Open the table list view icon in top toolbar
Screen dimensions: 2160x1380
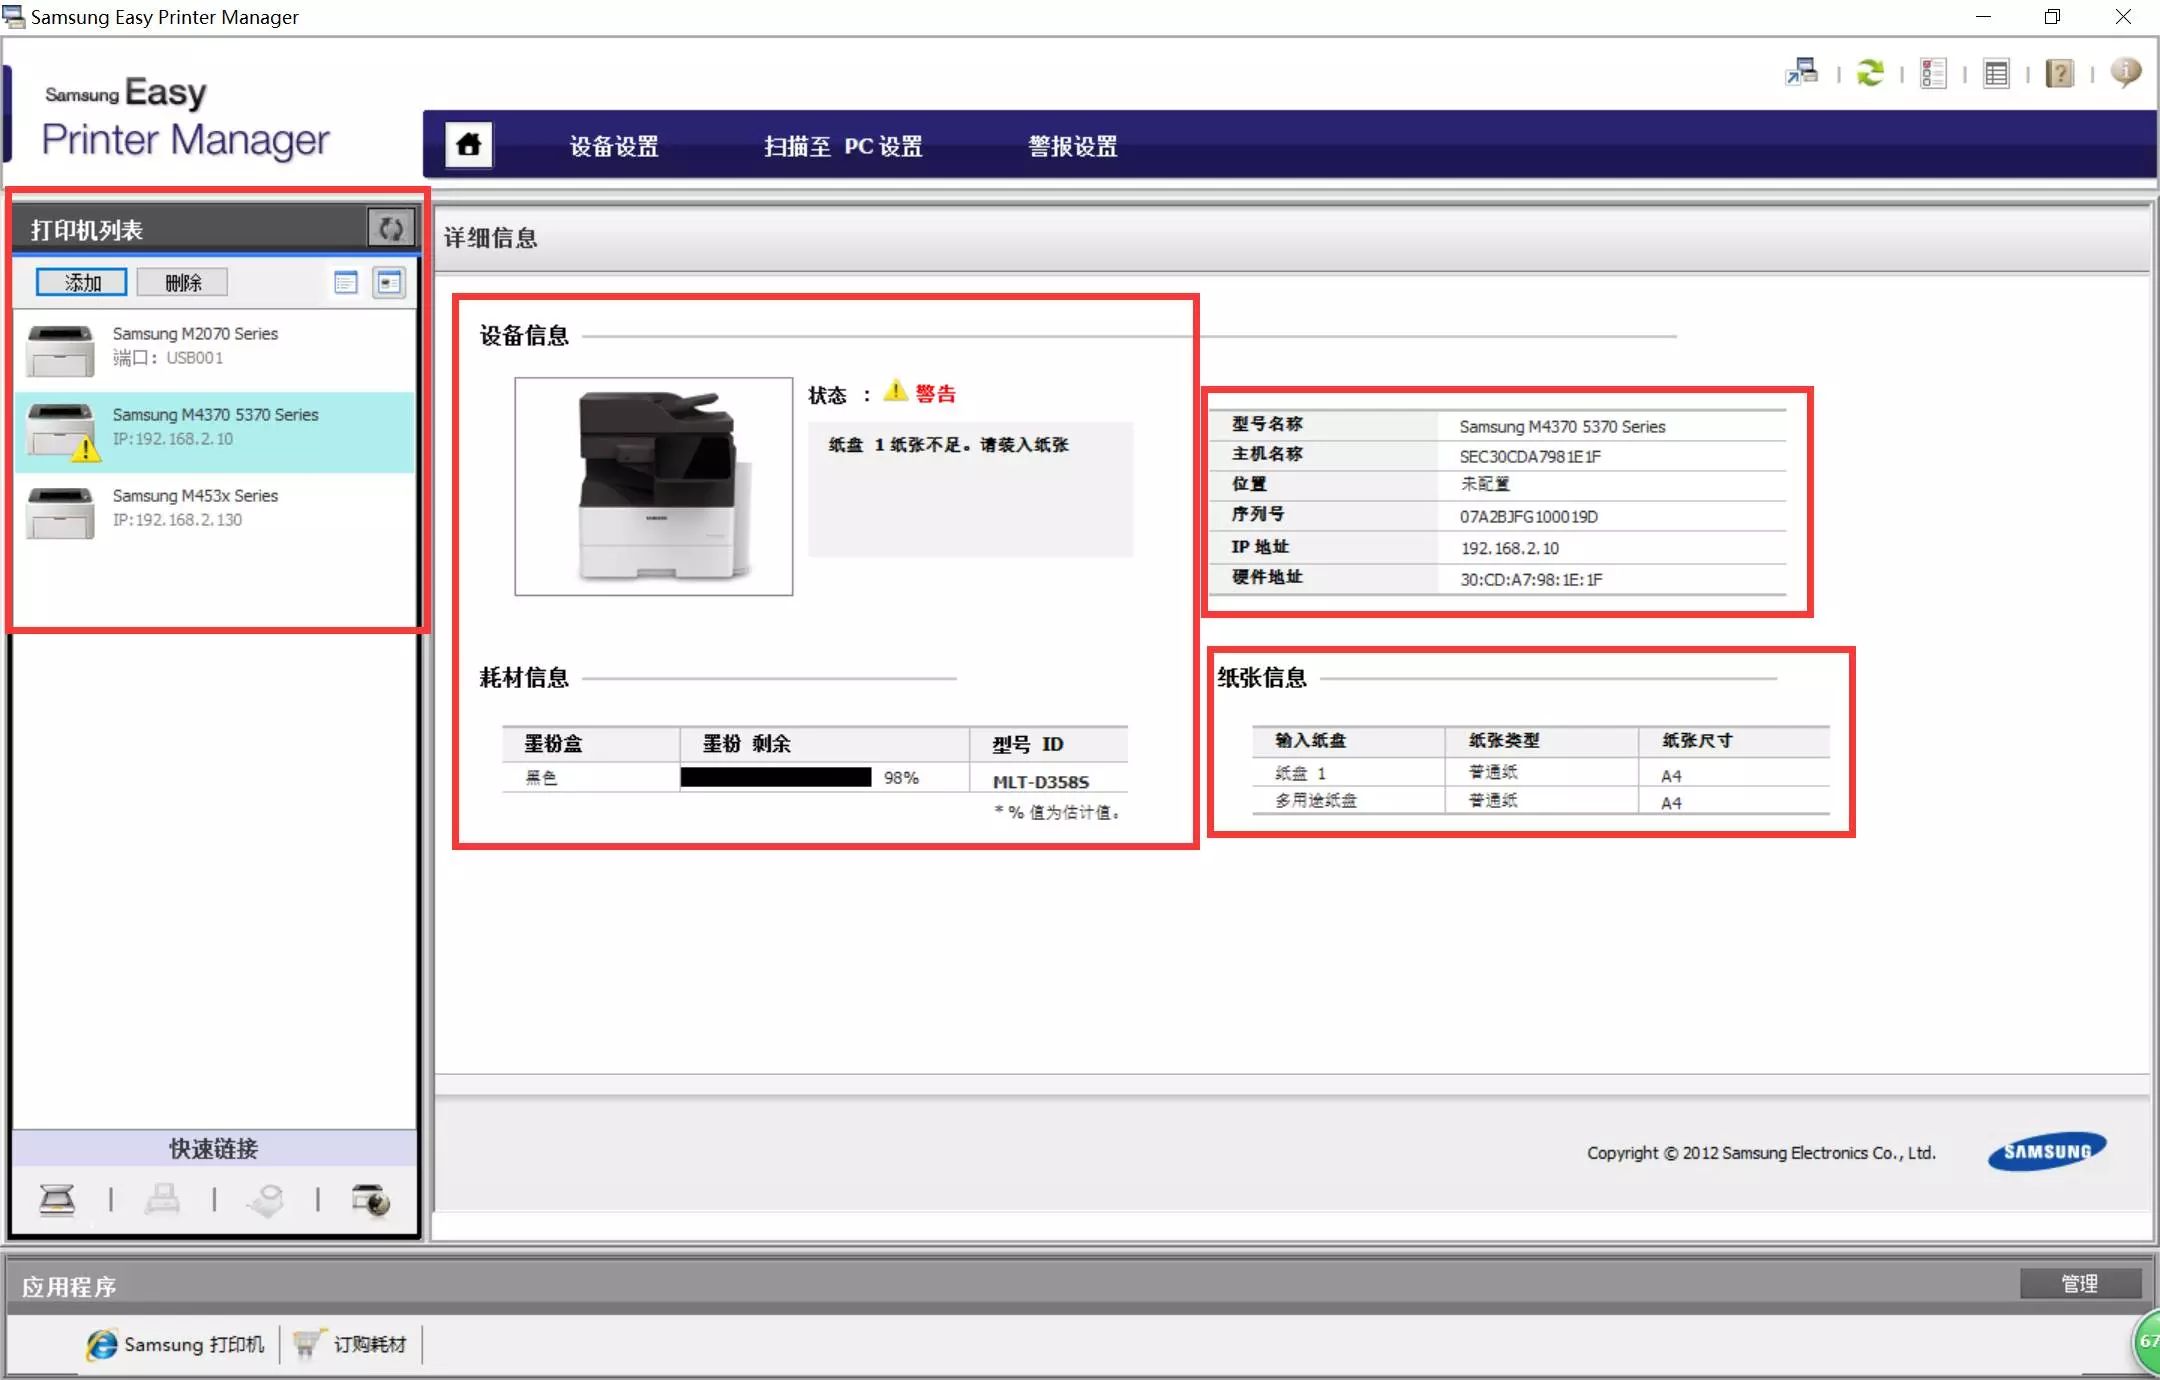click(x=1996, y=74)
